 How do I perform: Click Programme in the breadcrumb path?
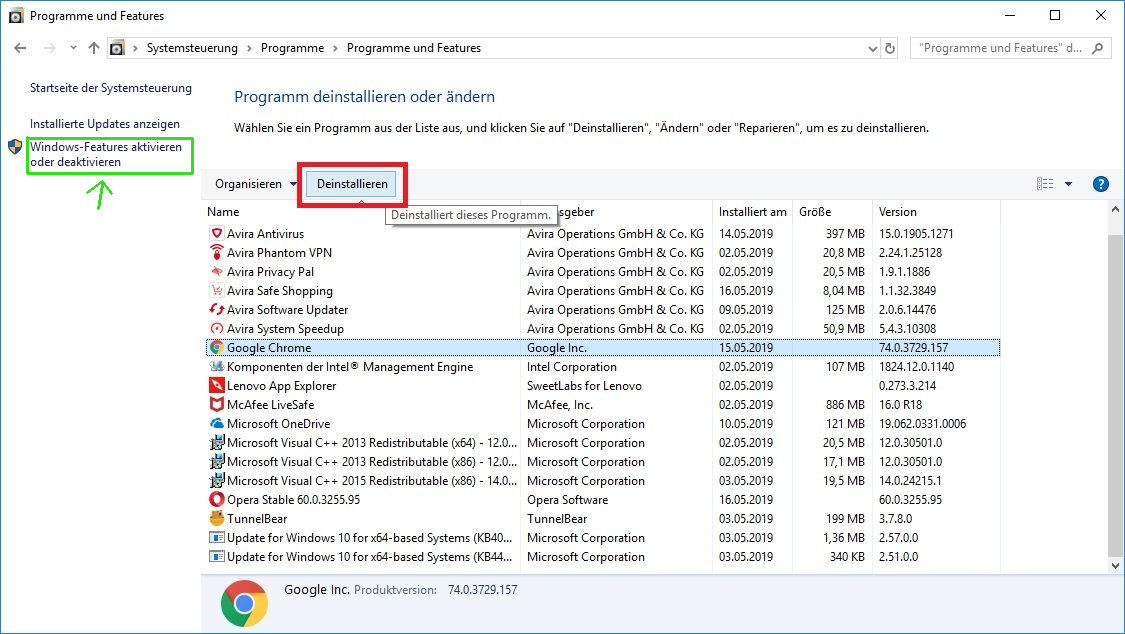pos(292,48)
